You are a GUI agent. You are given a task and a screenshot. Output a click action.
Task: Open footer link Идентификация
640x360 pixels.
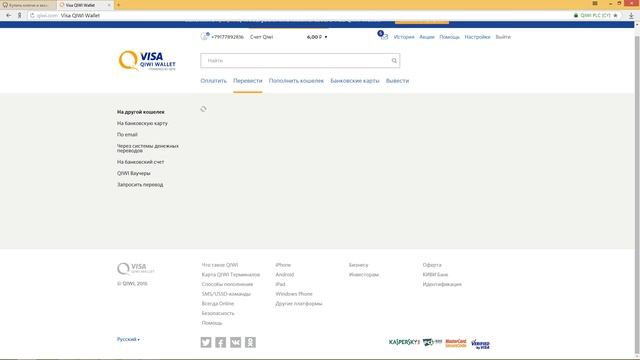coord(442,284)
